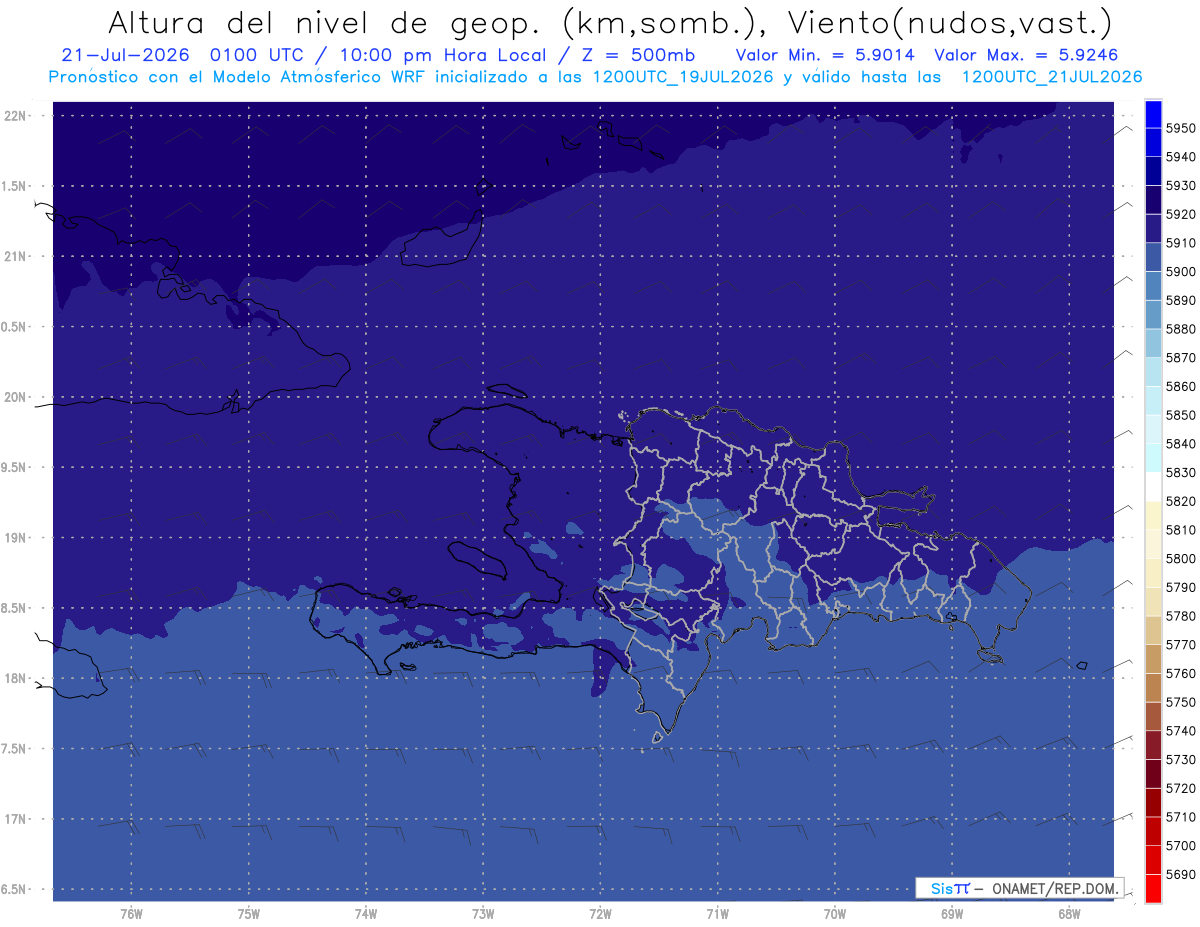Click legend value 5910
This screenshot has height=927, width=1200.
click(x=1180, y=243)
